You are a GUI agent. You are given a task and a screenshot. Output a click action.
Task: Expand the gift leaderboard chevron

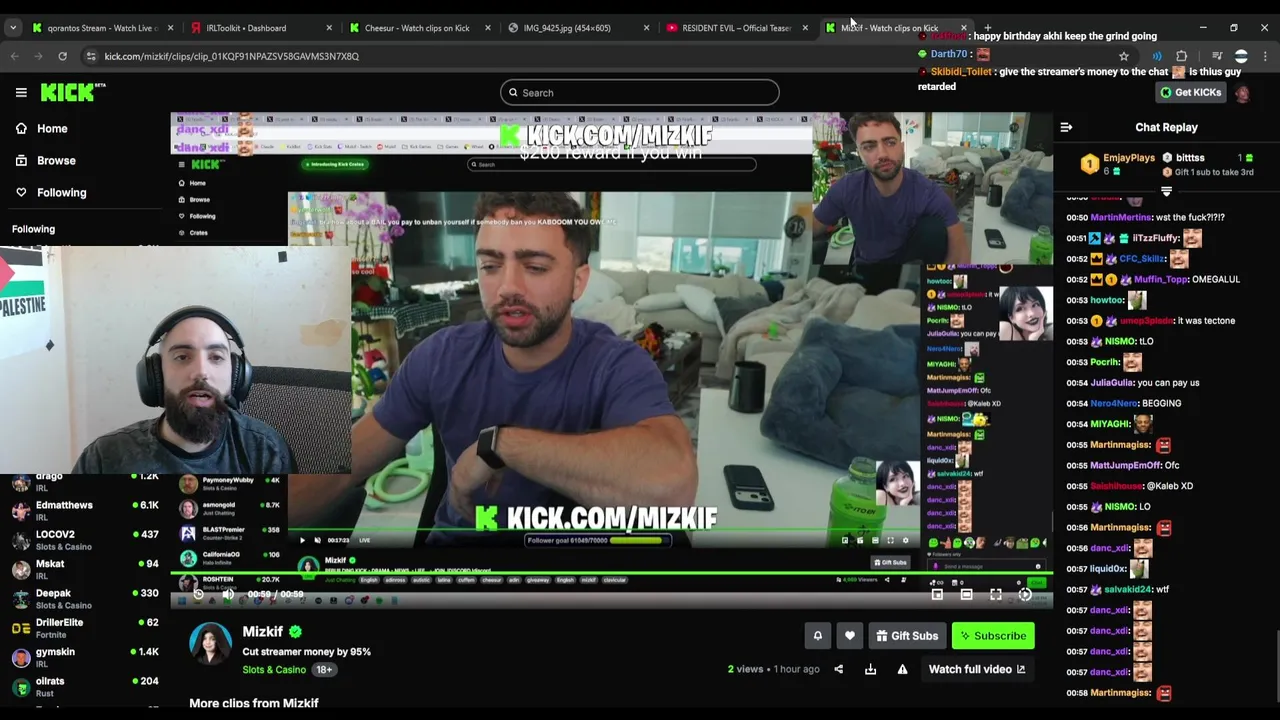[x=1166, y=190]
